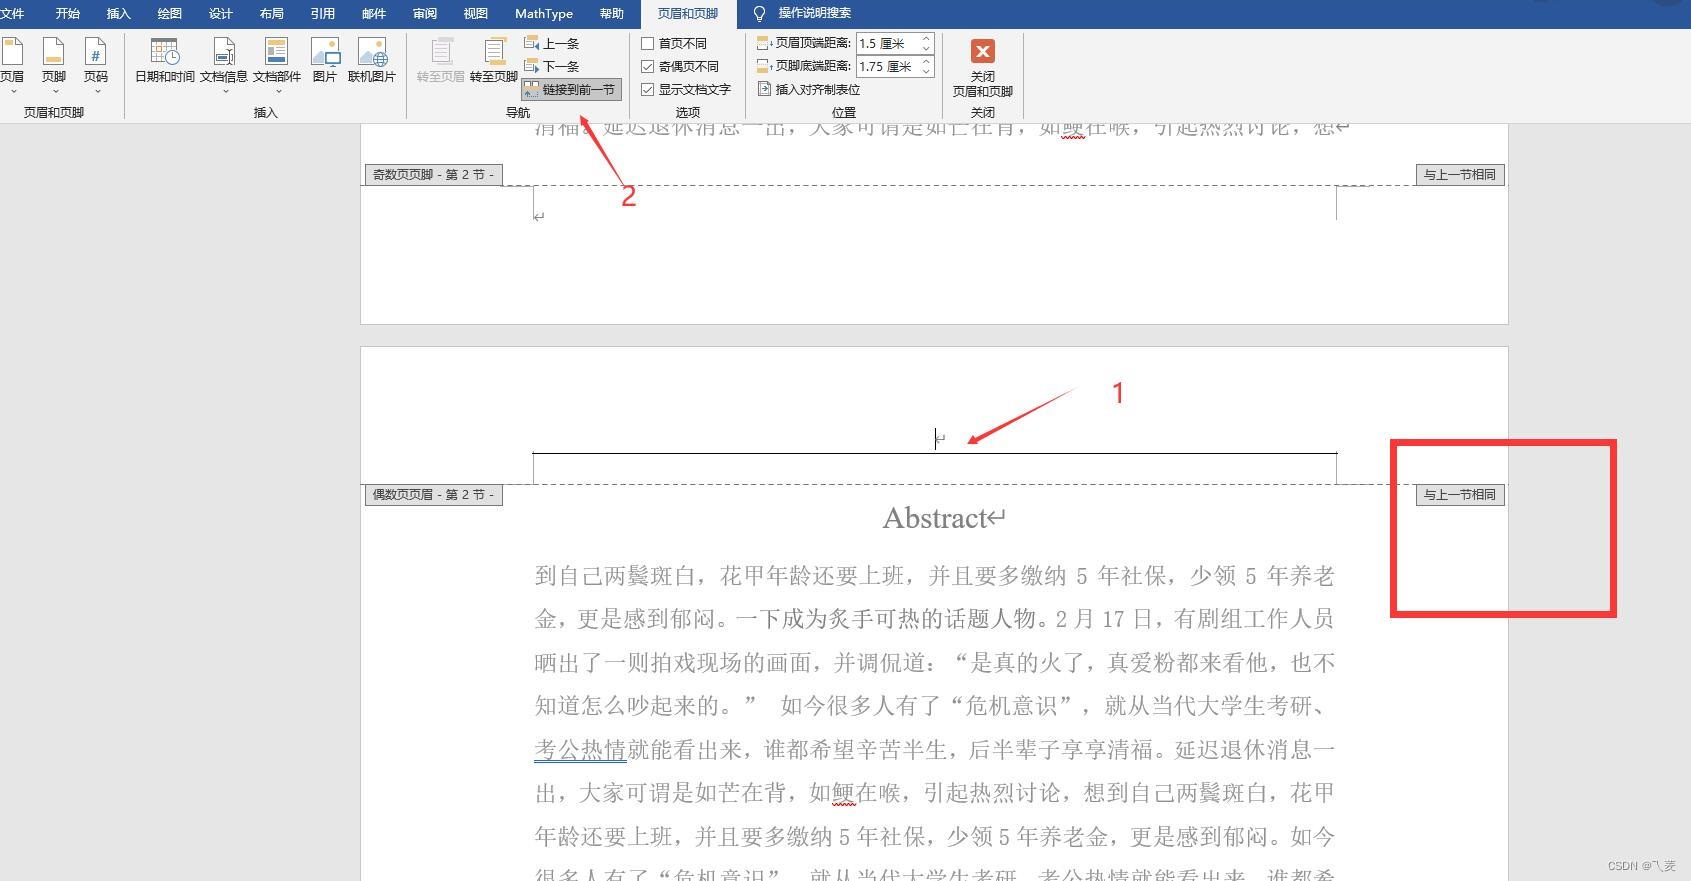The width and height of the screenshot is (1691, 881).
Task: Edit the 页眉顶端距离 value field
Action: [x=887, y=44]
